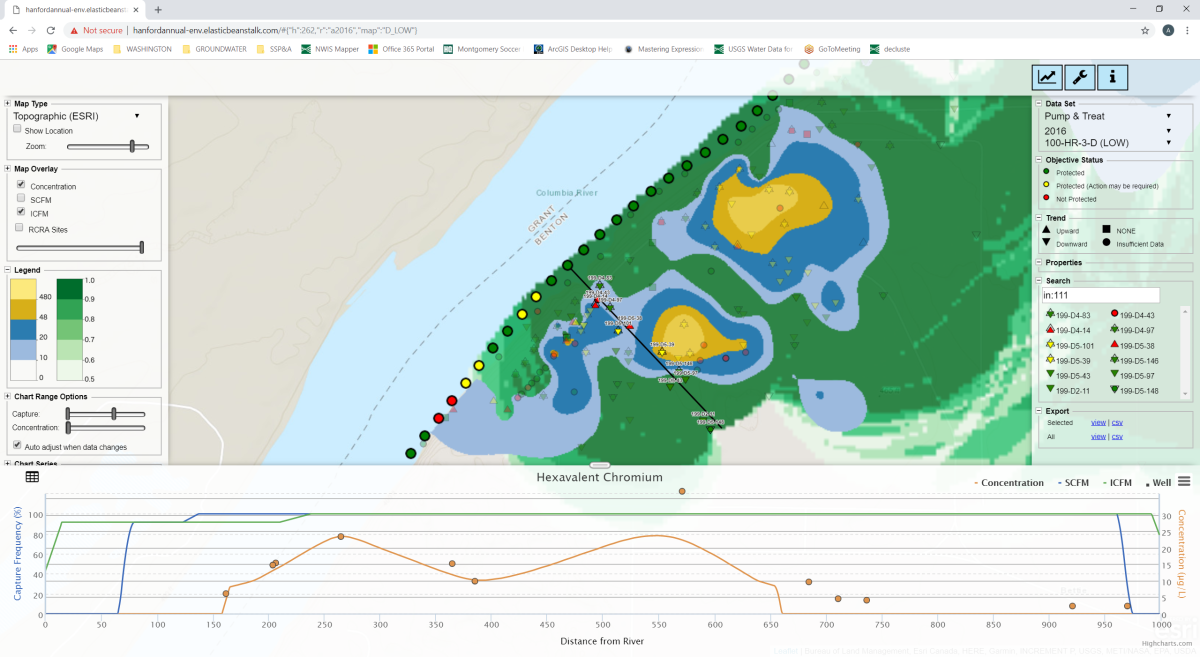
Task: Open the Highcharts hamburger menu icon
Action: (1184, 482)
